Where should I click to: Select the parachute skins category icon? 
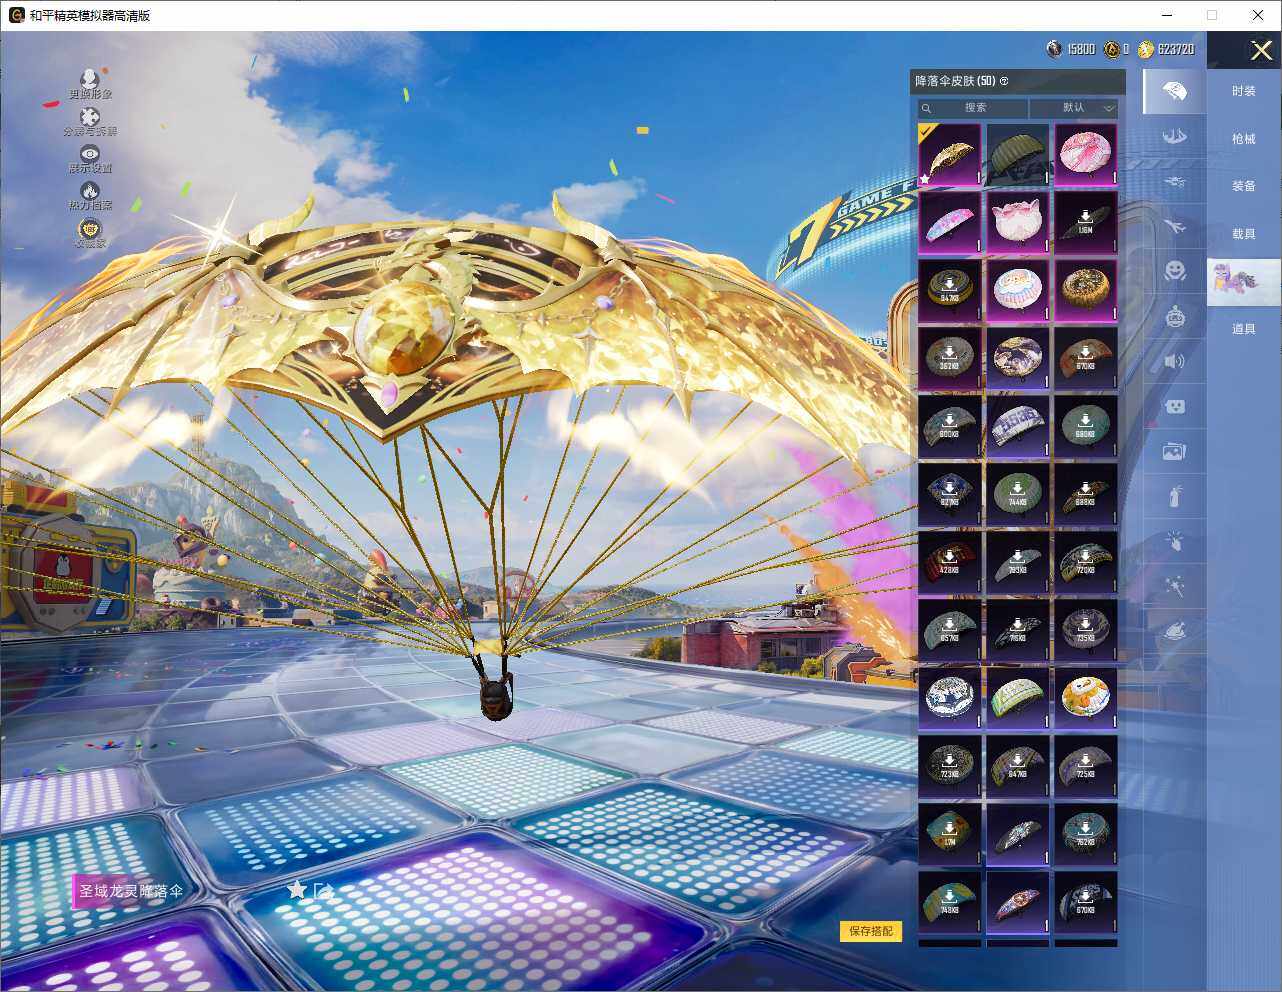(x=1175, y=91)
